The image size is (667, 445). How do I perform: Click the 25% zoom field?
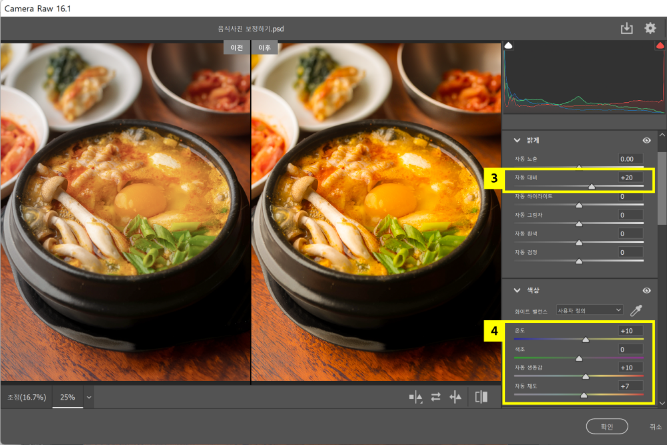tap(68, 397)
